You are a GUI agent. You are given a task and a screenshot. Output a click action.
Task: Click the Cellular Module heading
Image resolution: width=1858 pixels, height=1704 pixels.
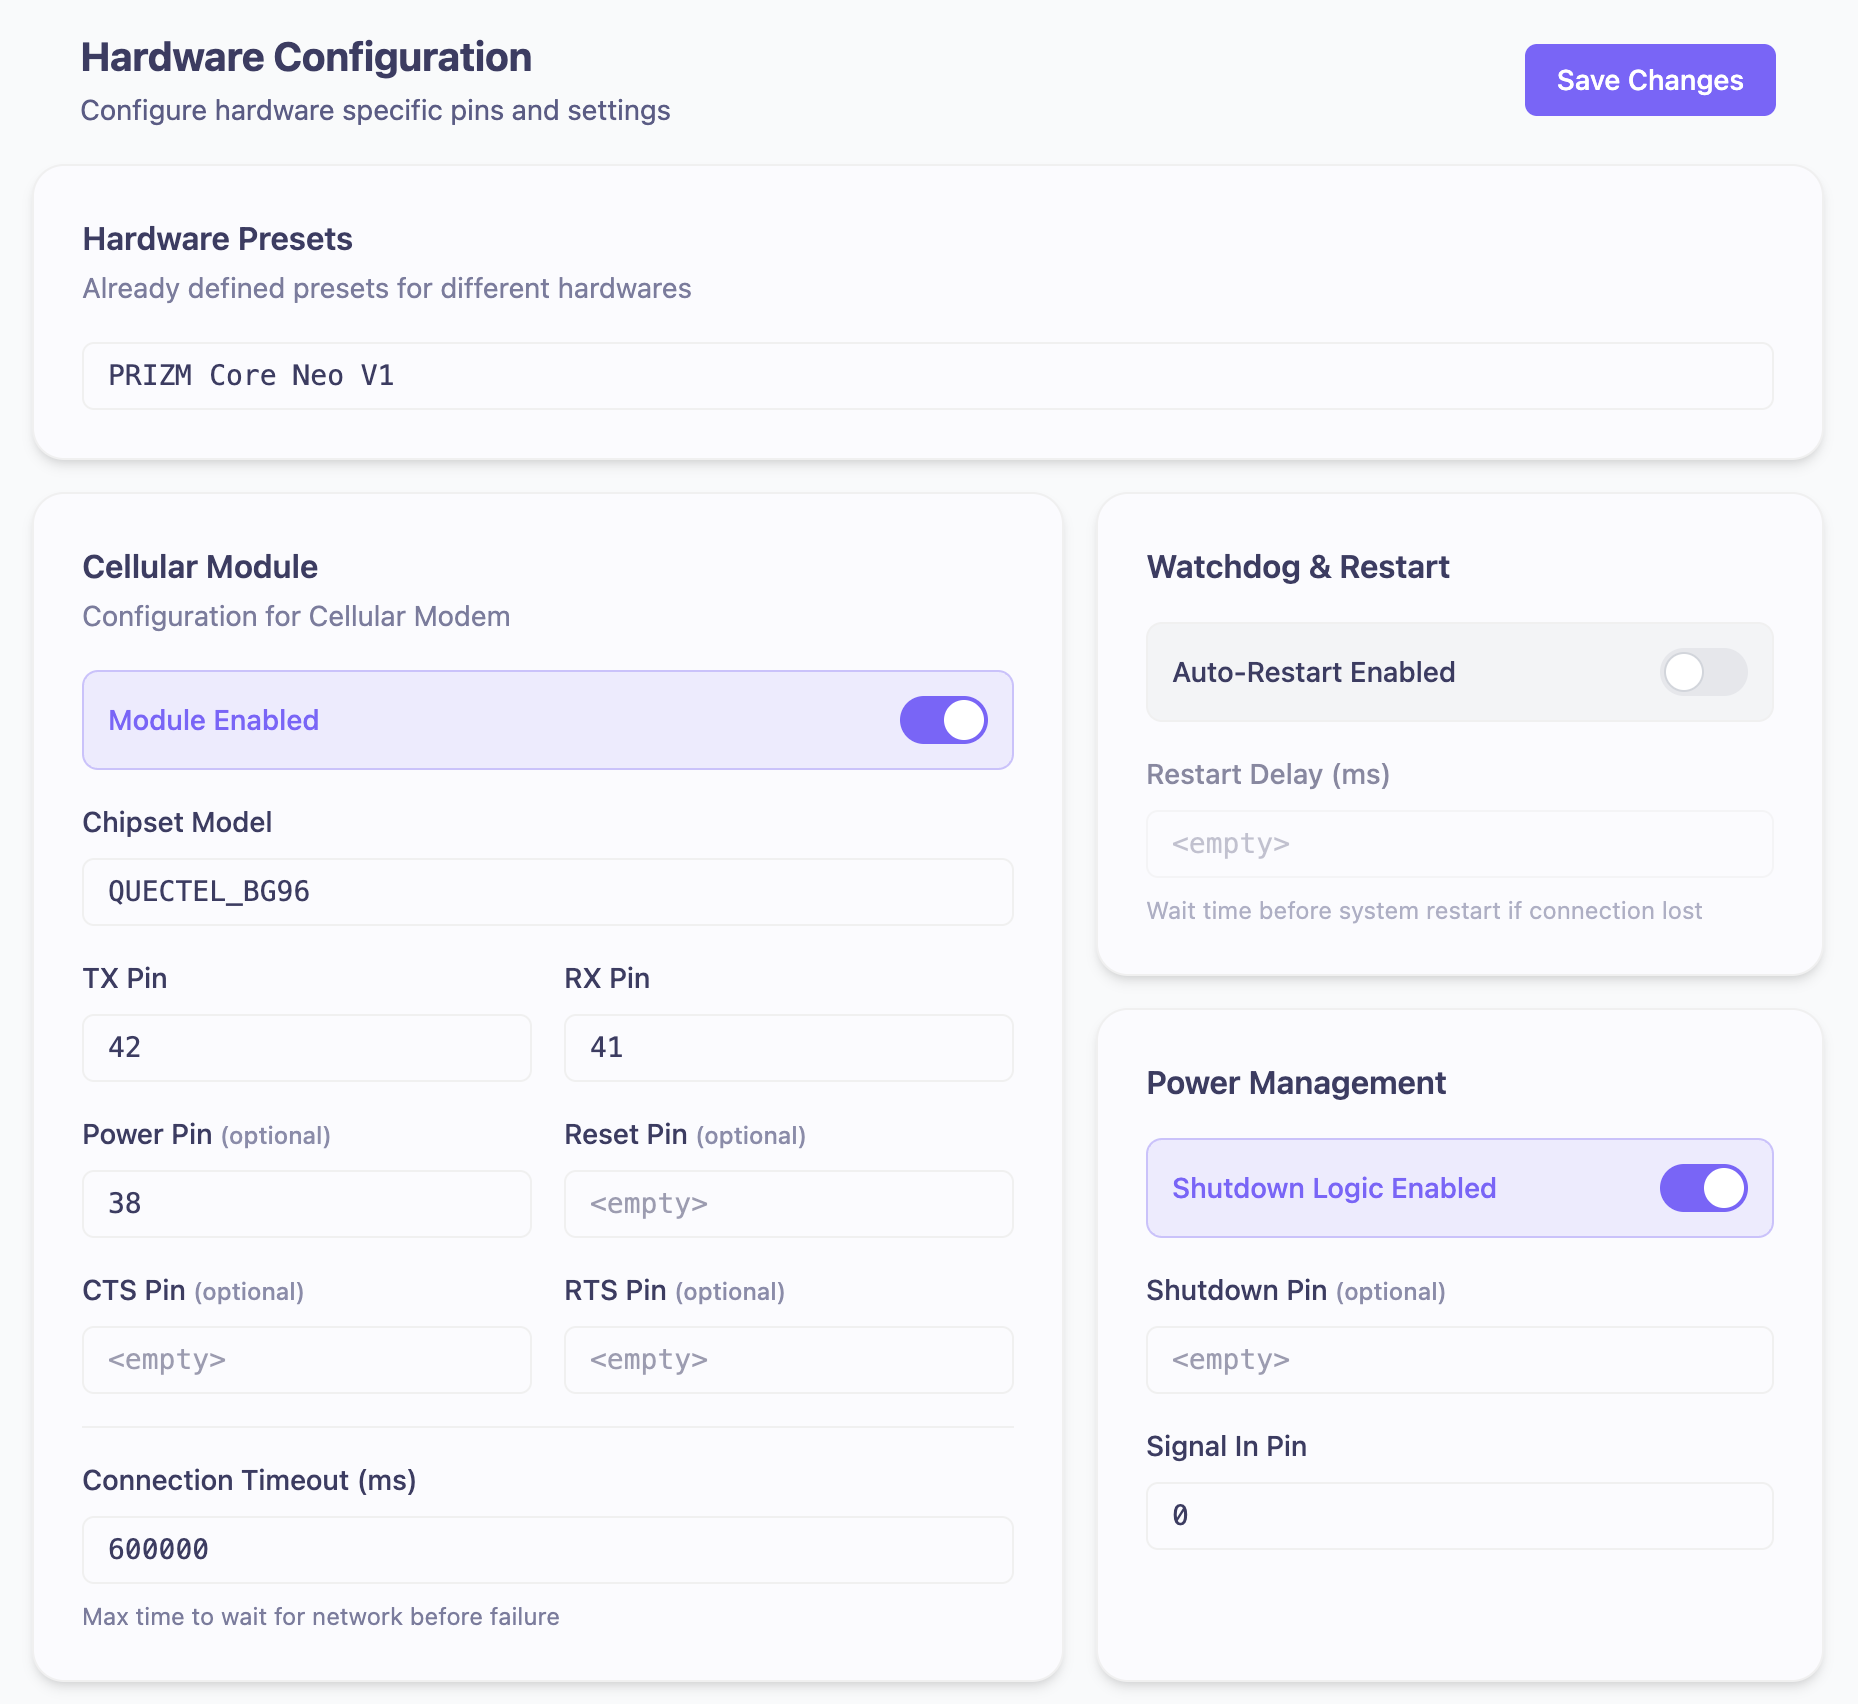click(200, 567)
